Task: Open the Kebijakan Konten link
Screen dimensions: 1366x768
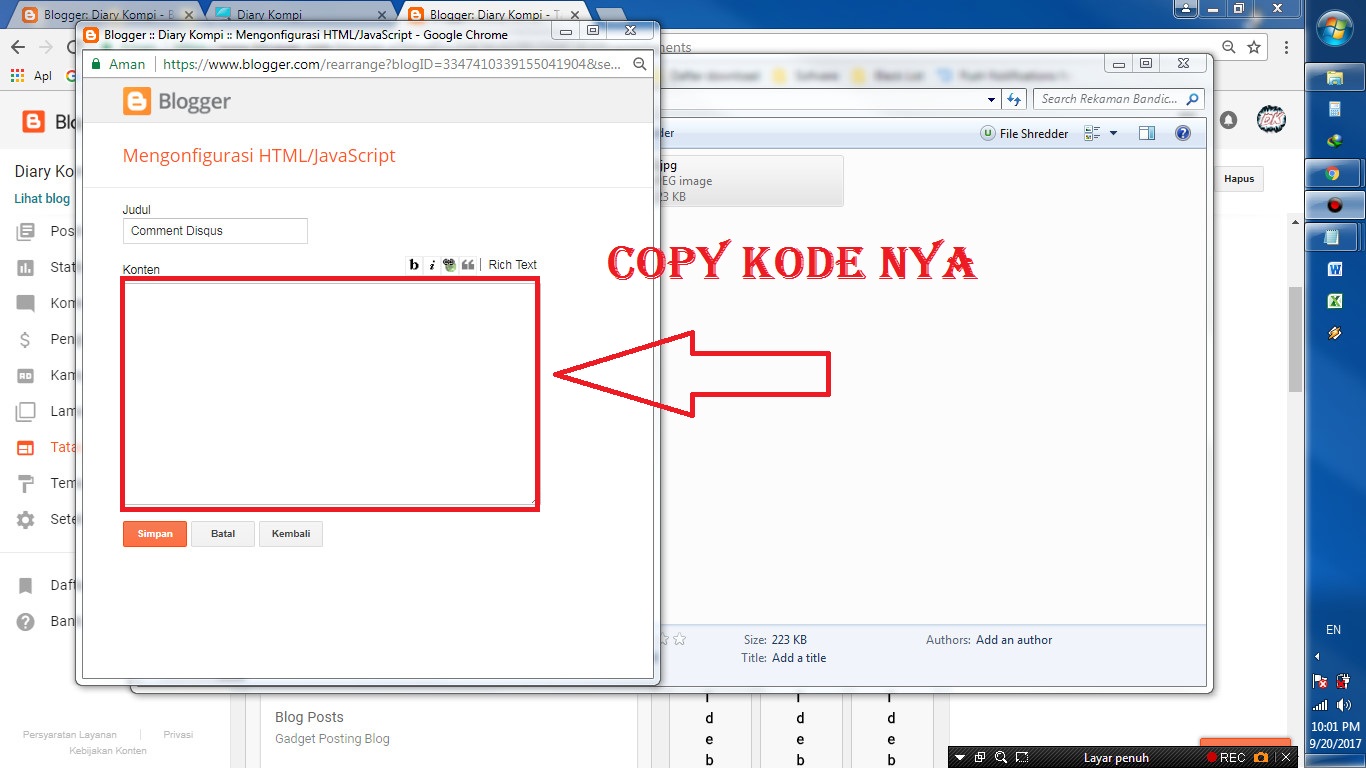Action: click(108, 750)
